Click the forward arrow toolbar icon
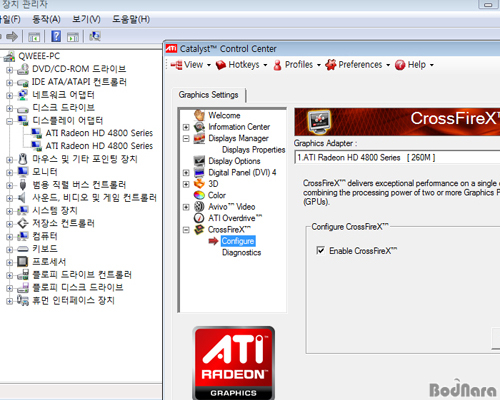The width and height of the screenshot is (500, 400). point(12,36)
